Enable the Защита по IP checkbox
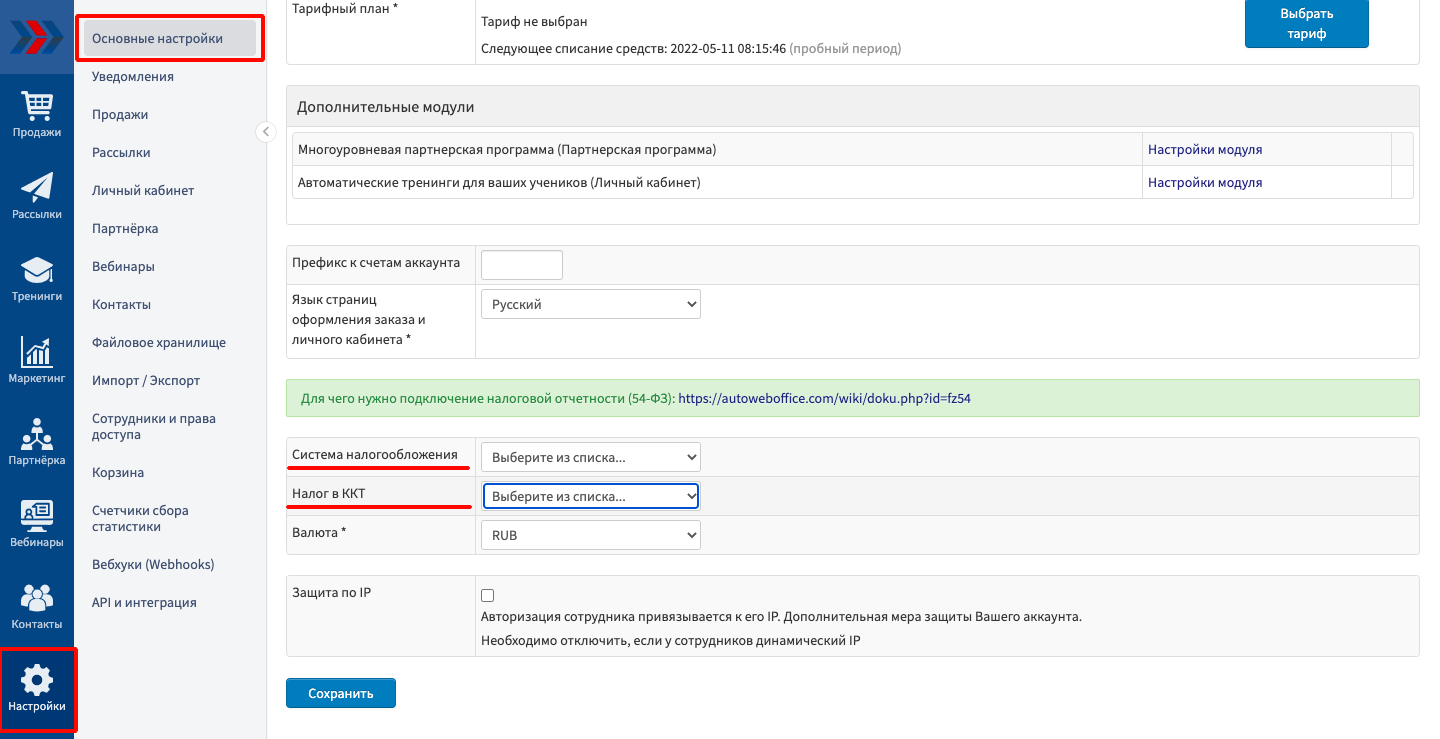 pos(488,595)
